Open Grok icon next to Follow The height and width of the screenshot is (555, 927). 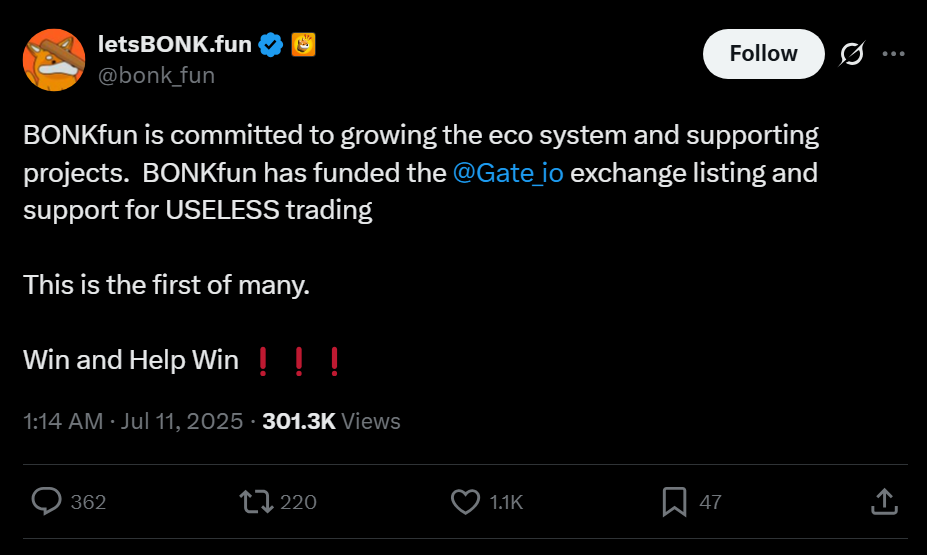coord(852,54)
